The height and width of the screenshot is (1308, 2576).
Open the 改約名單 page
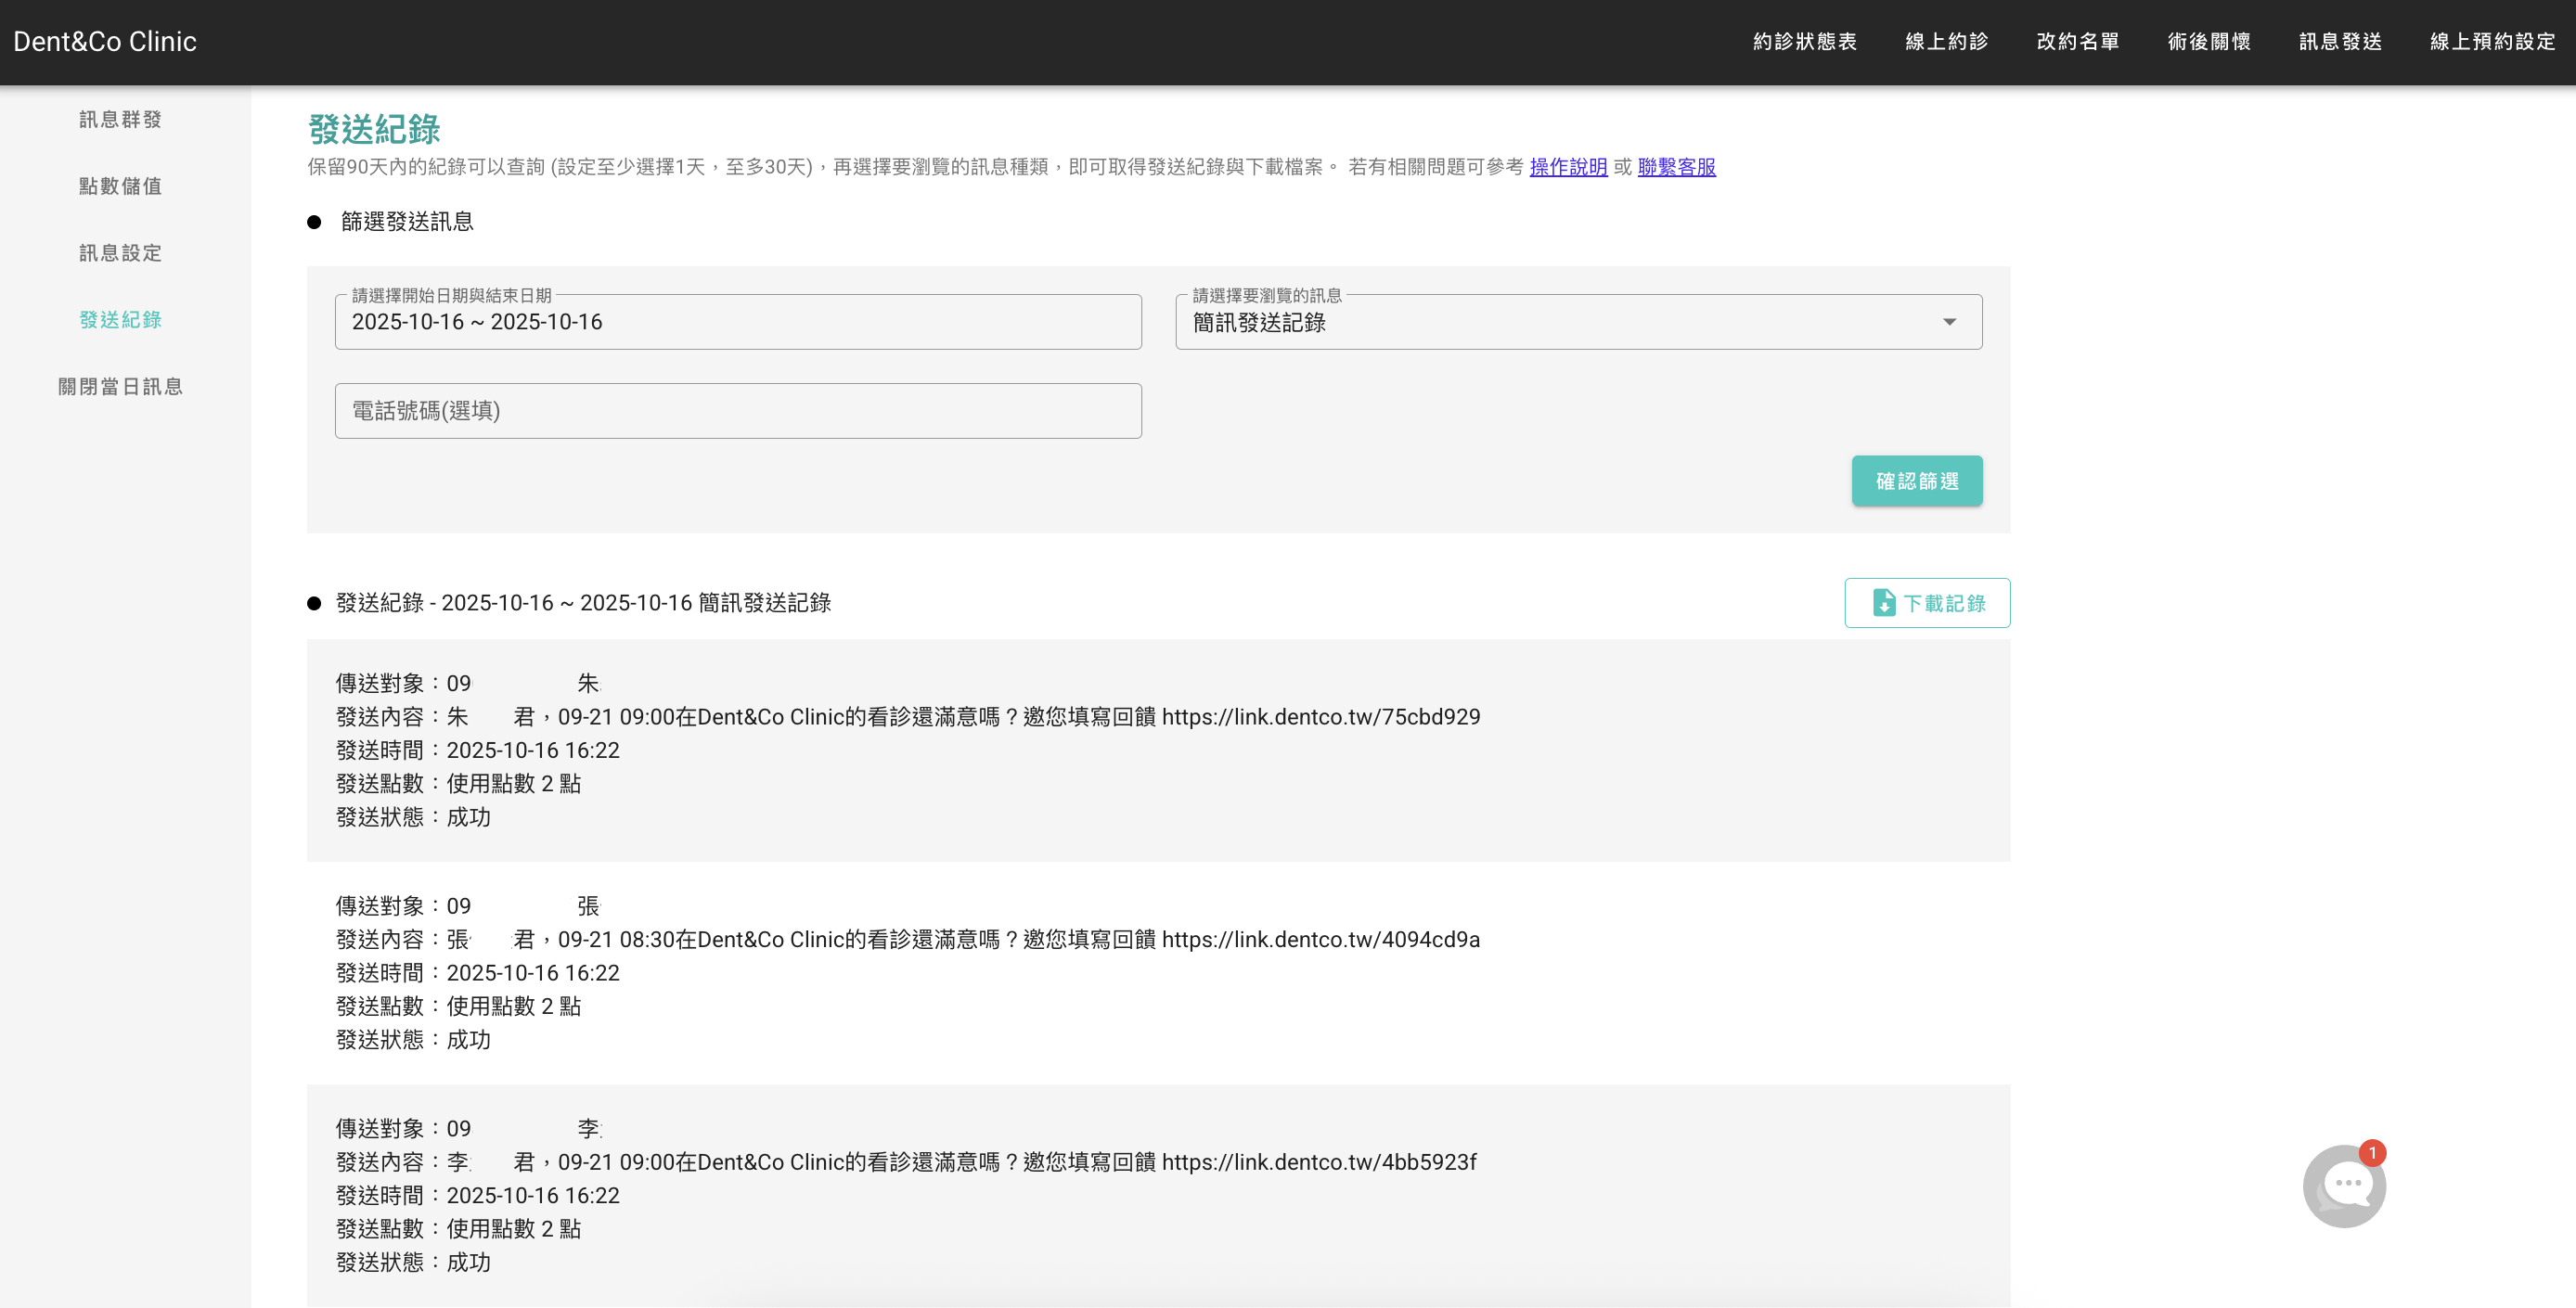[2078, 41]
